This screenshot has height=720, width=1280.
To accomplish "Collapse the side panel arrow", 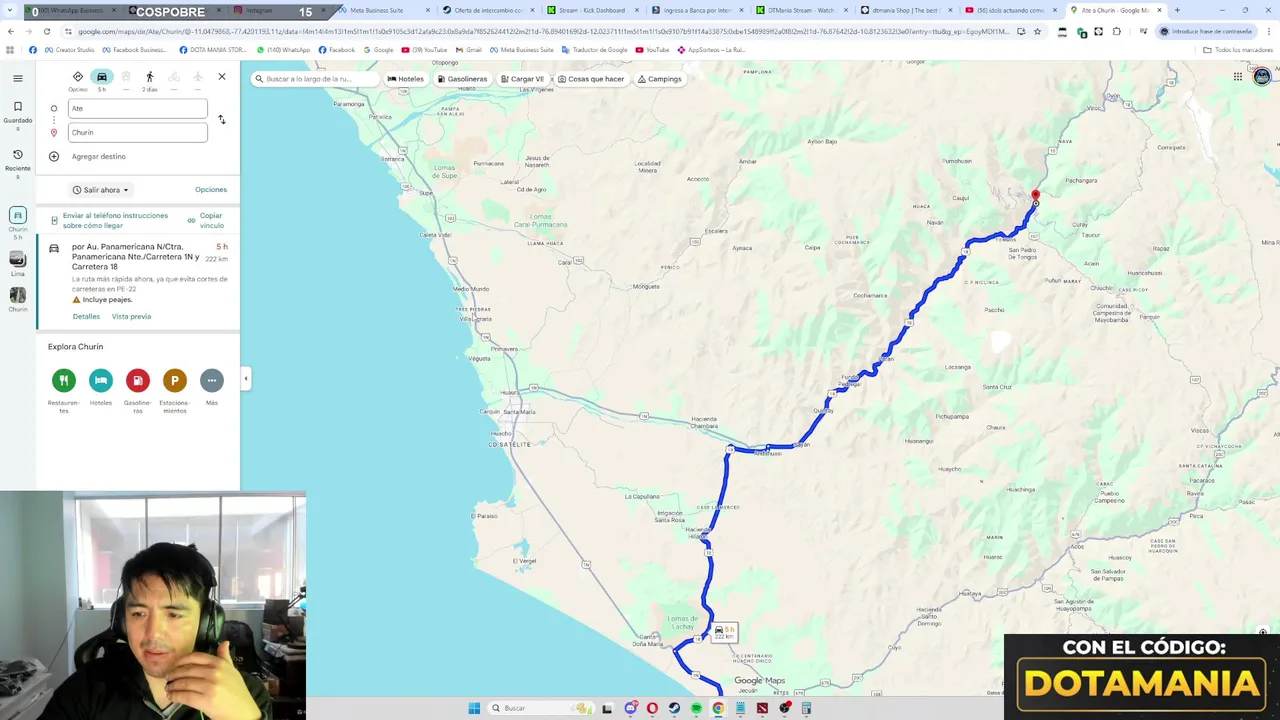I will [246, 379].
